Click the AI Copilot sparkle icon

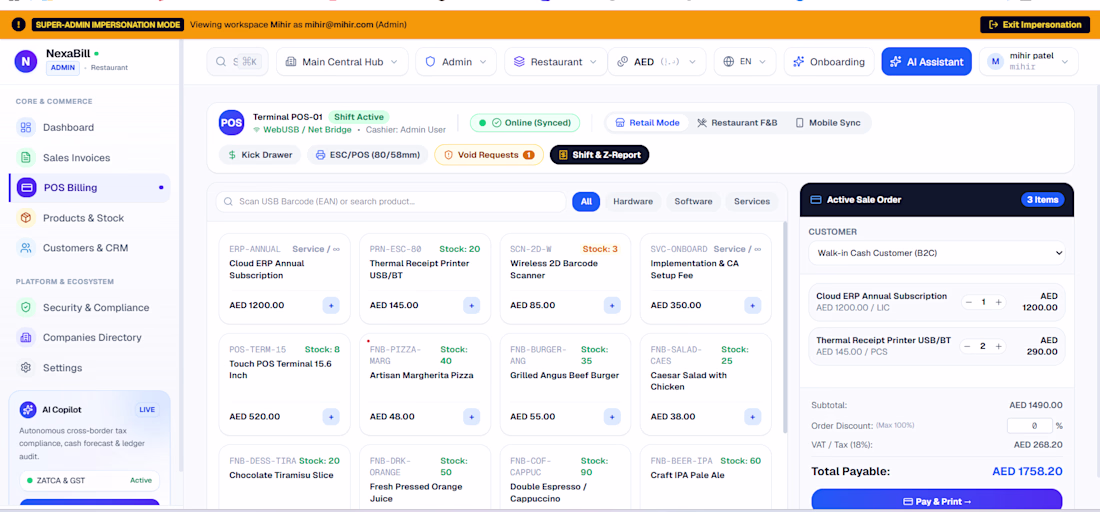coord(28,410)
